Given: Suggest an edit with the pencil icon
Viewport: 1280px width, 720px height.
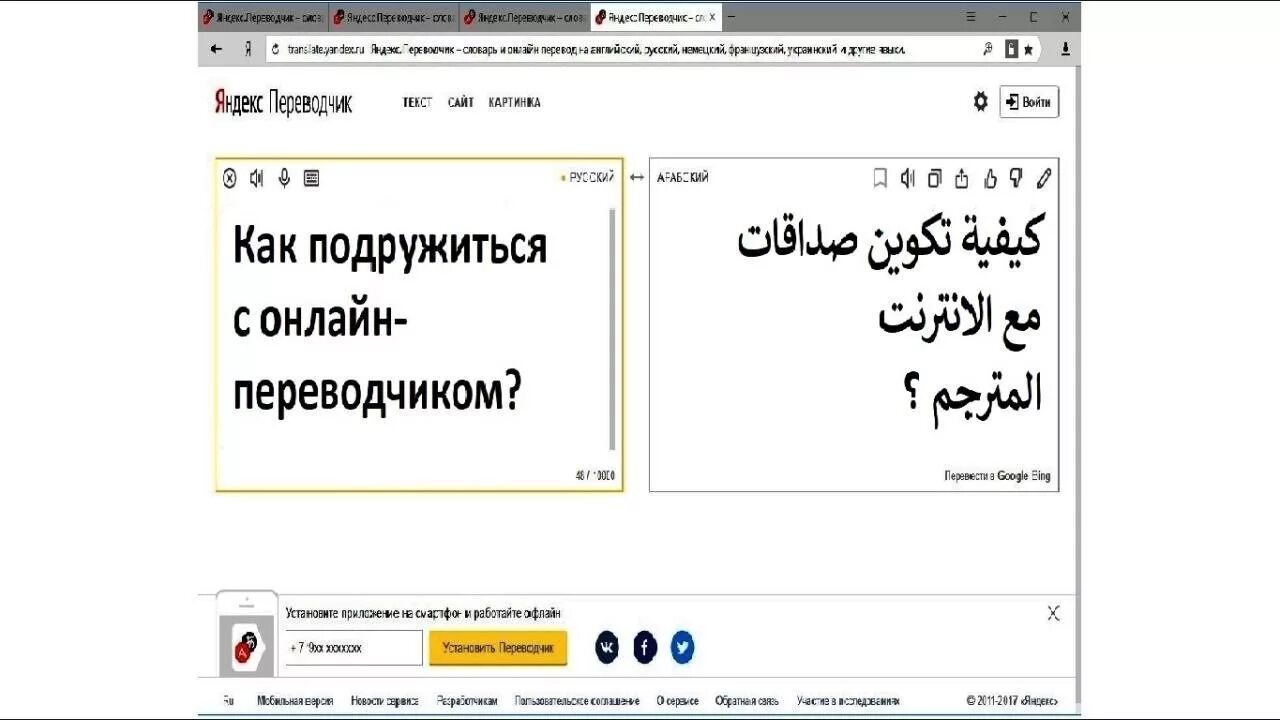Looking at the screenshot, I should click(x=1044, y=178).
